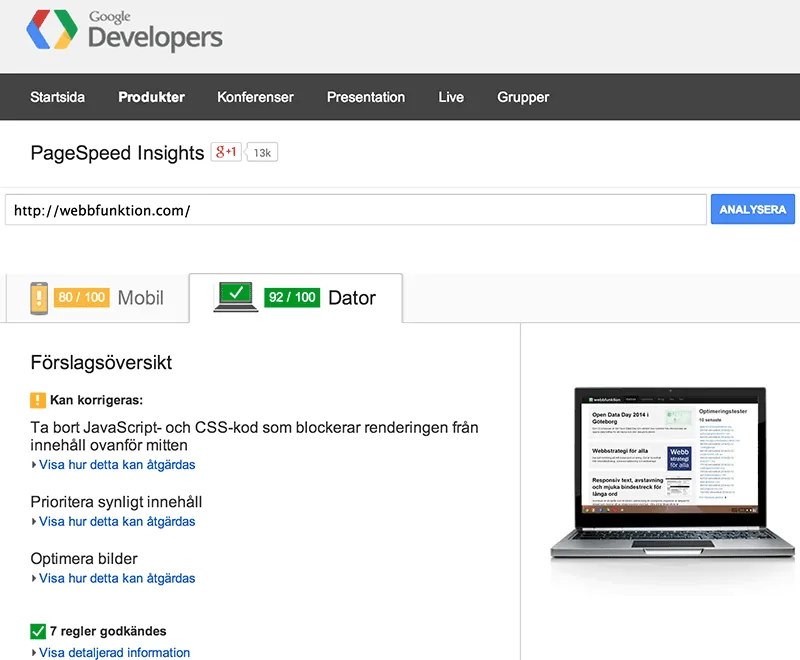Focus the URL input field with webbfunktion.com
The width and height of the screenshot is (800, 660).
(x=356, y=210)
